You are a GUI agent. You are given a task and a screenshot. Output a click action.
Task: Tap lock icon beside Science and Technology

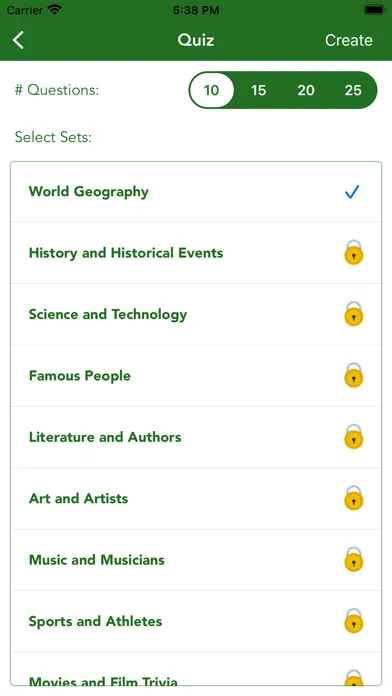354,314
